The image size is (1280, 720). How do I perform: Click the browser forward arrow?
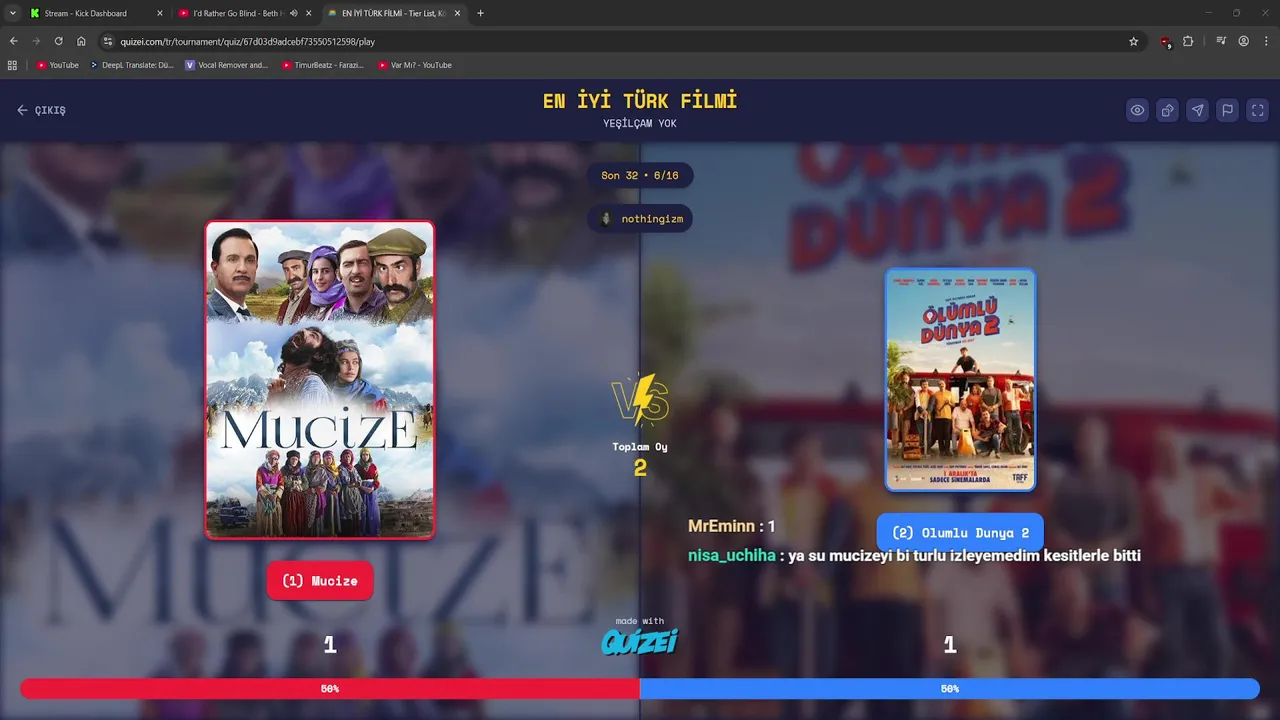coord(36,41)
